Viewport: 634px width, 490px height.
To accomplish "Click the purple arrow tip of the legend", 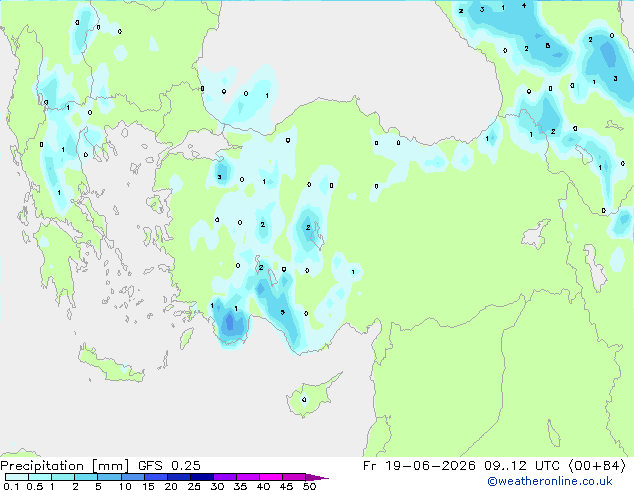I will [x=317, y=477].
